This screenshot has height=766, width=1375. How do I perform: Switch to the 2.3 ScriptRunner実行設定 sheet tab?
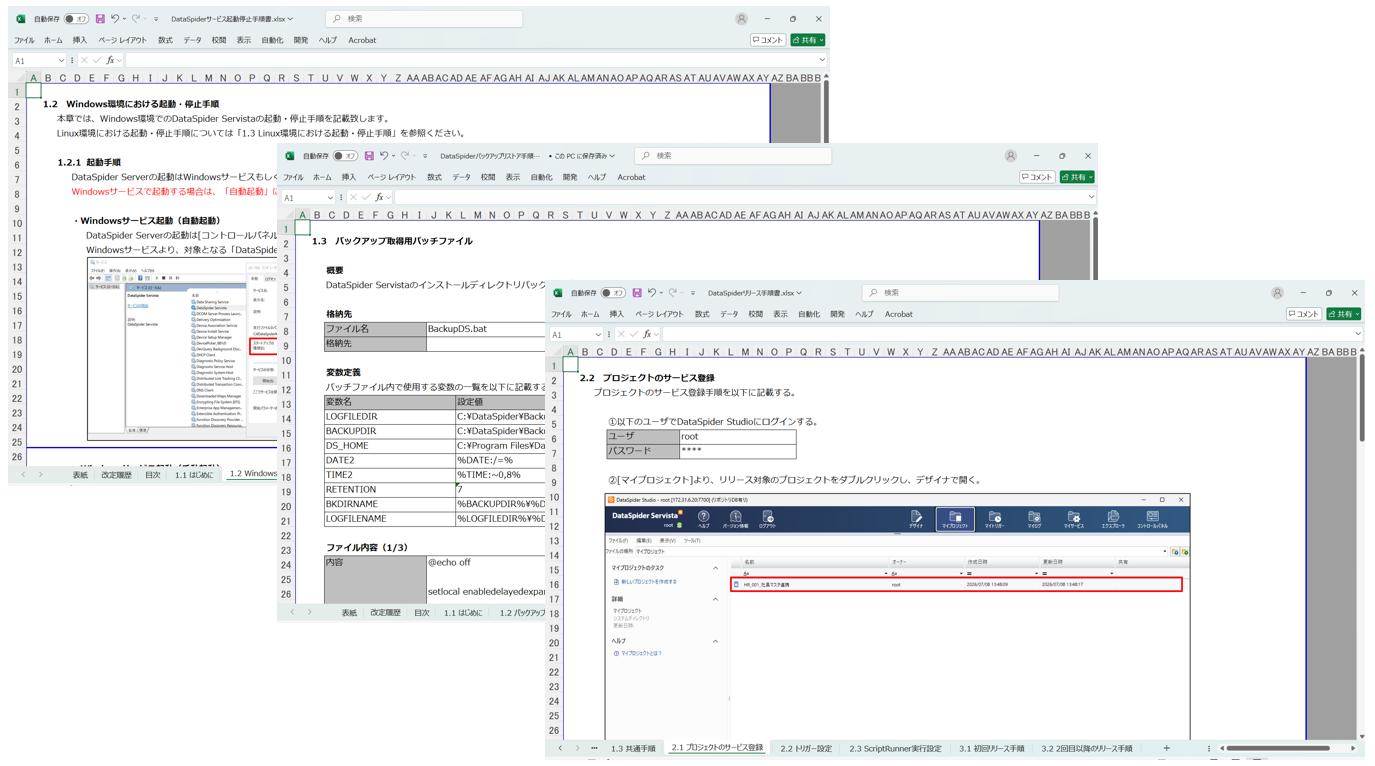point(895,748)
